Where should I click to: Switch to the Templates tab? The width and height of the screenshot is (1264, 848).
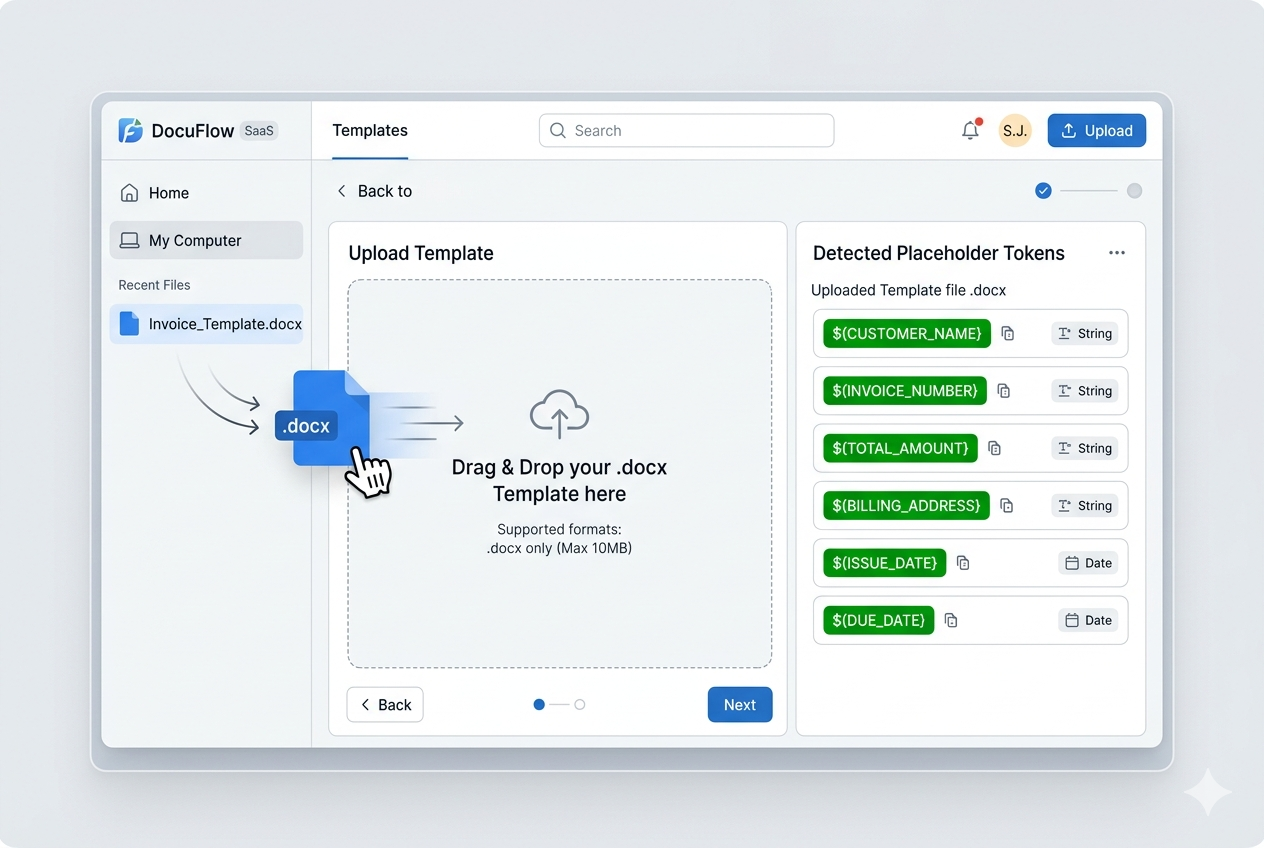pos(370,131)
